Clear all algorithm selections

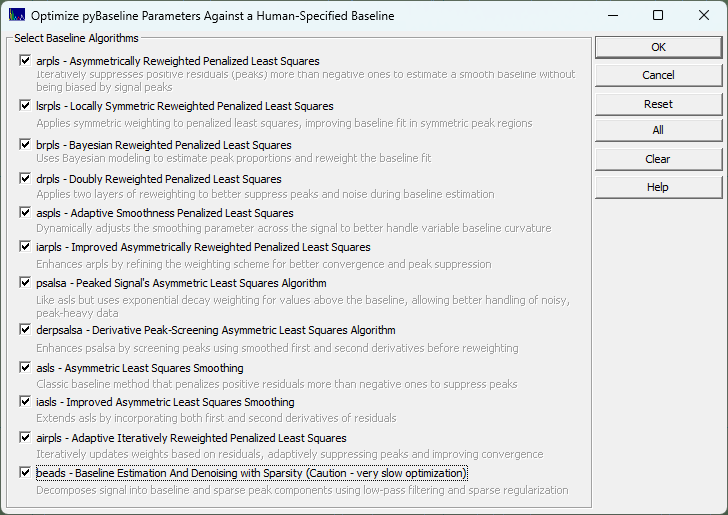pos(658,159)
